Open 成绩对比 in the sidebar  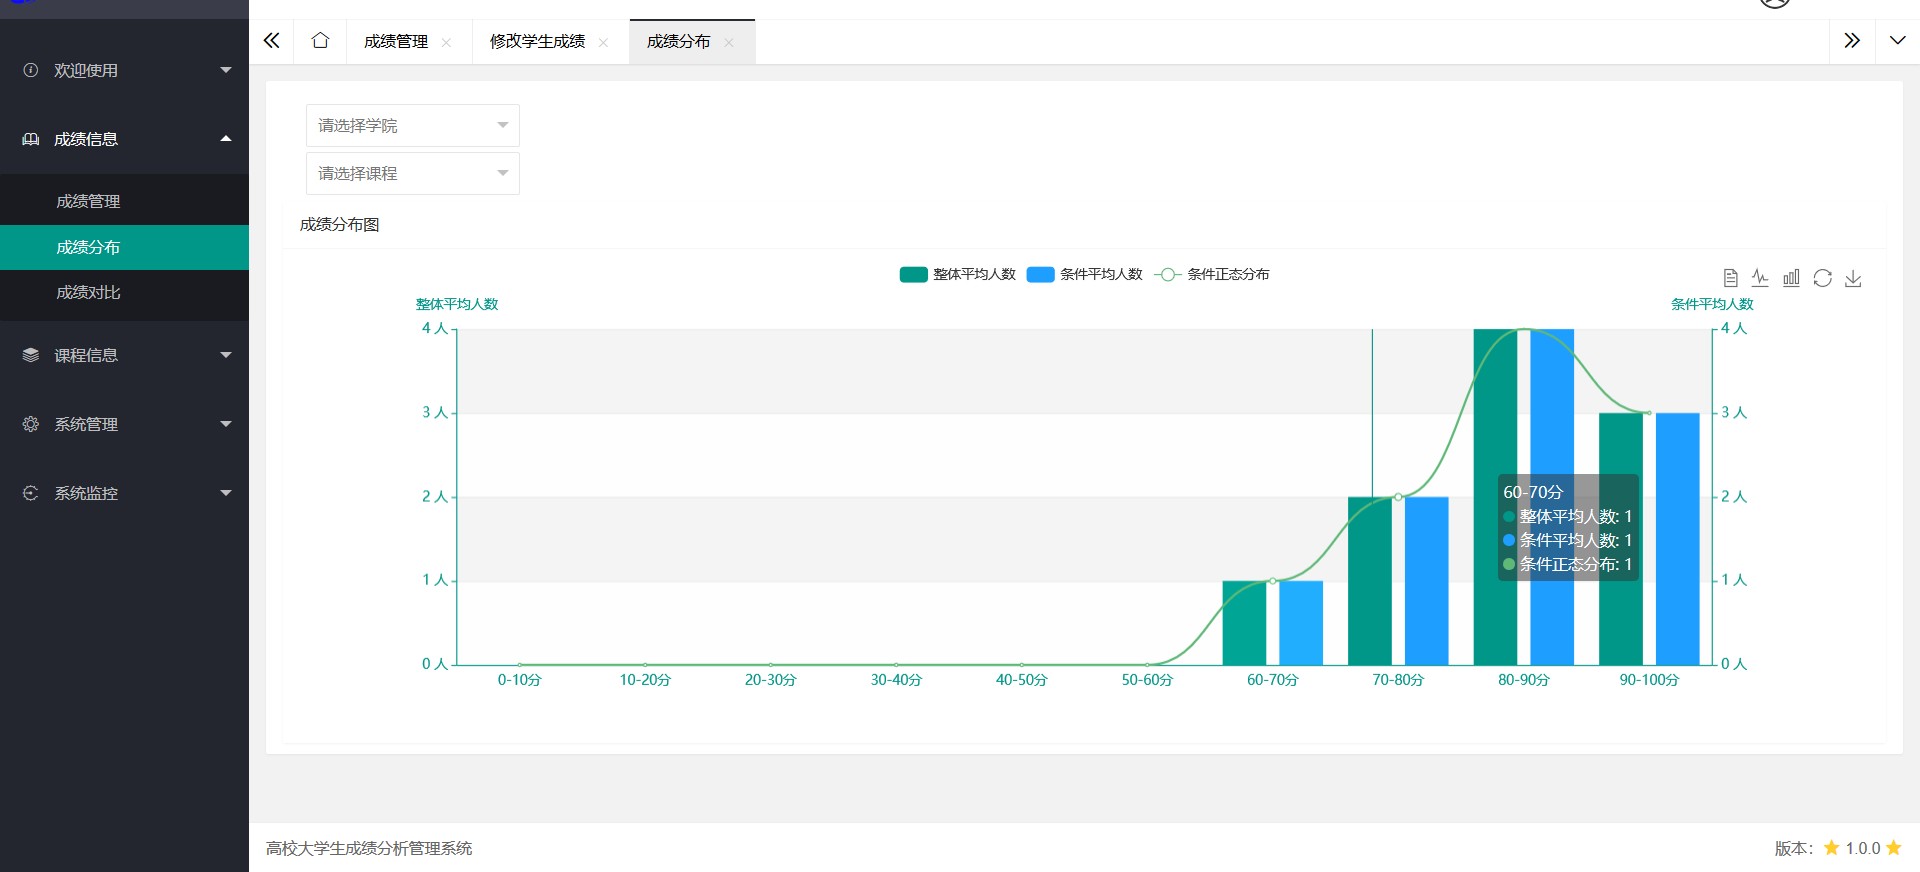point(124,292)
